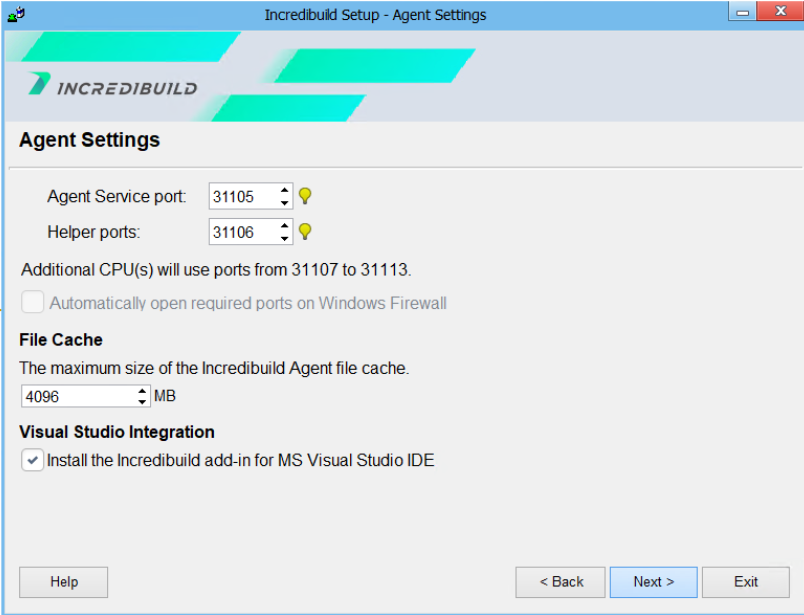Open Help for Agent Settings
This screenshot has width=804, height=615.
[x=64, y=582]
